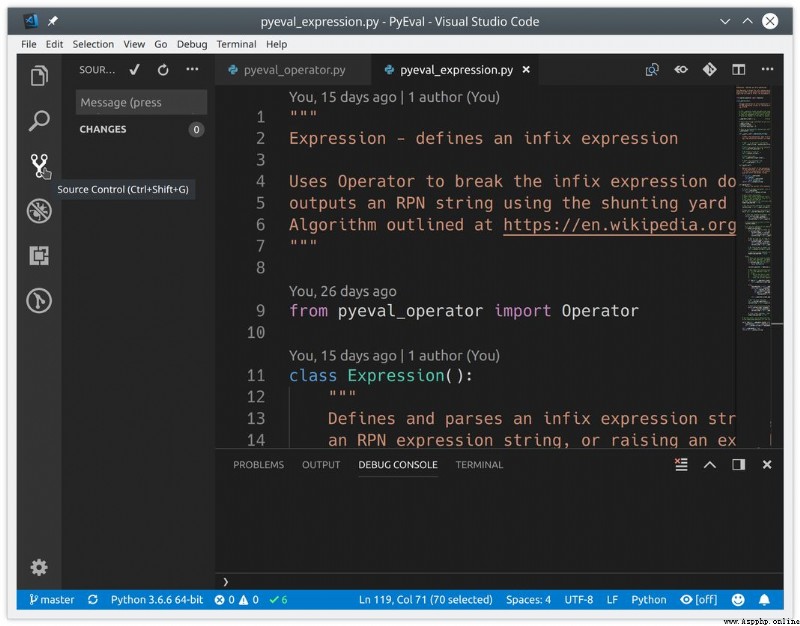Screen dimensions: 800x626
Task: Open the Manage gear menu
Action: 39,567
